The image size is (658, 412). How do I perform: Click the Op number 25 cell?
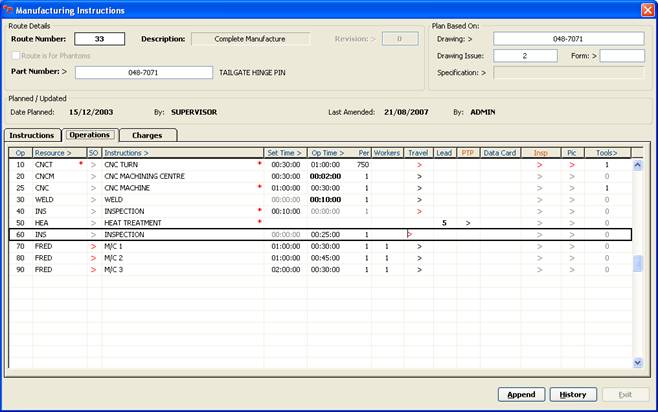point(20,188)
